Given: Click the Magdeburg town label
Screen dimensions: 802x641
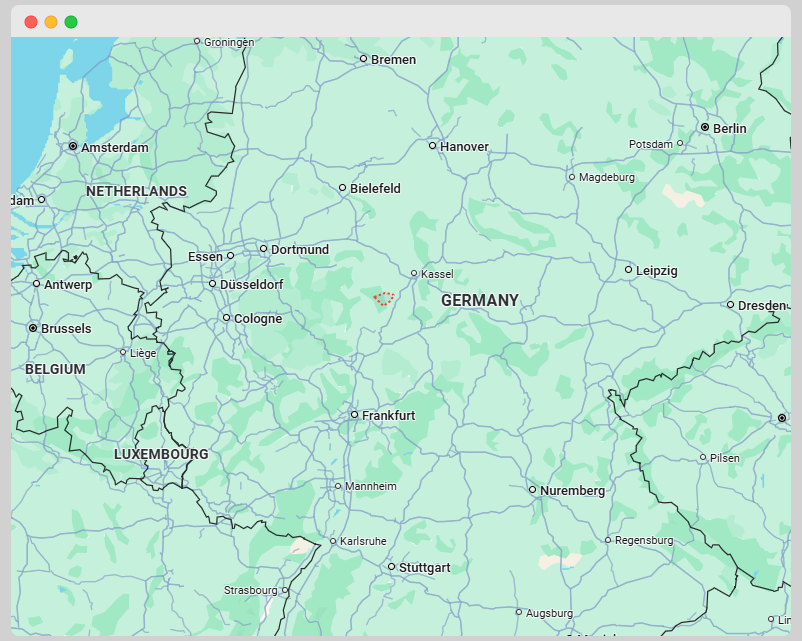Looking at the screenshot, I should click(x=607, y=178).
